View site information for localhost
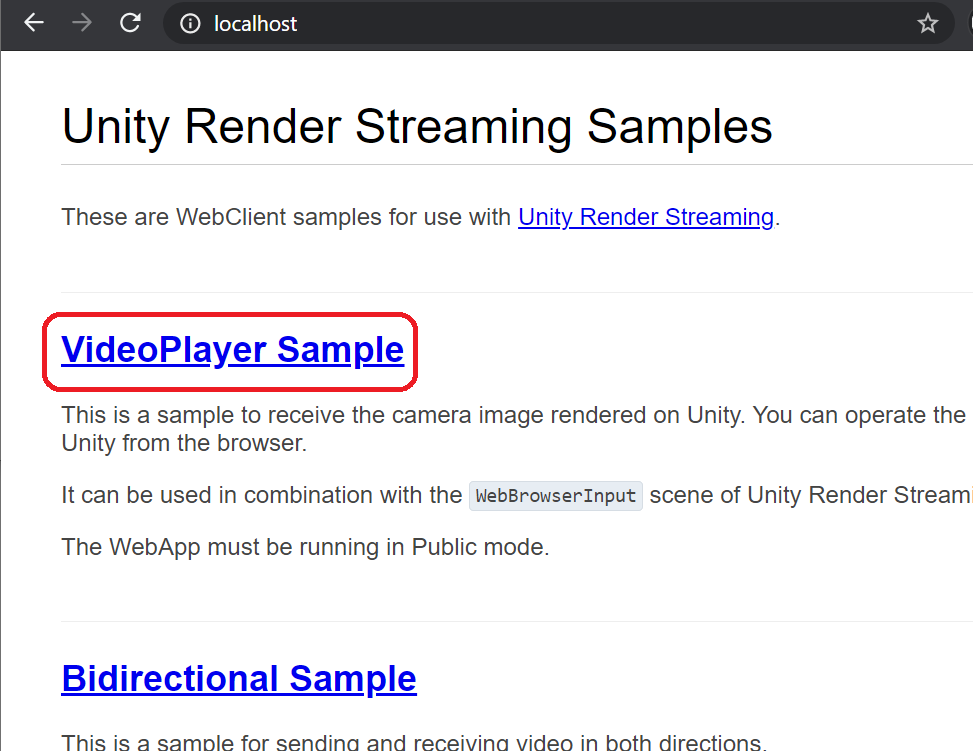 click(x=190, y=24)
